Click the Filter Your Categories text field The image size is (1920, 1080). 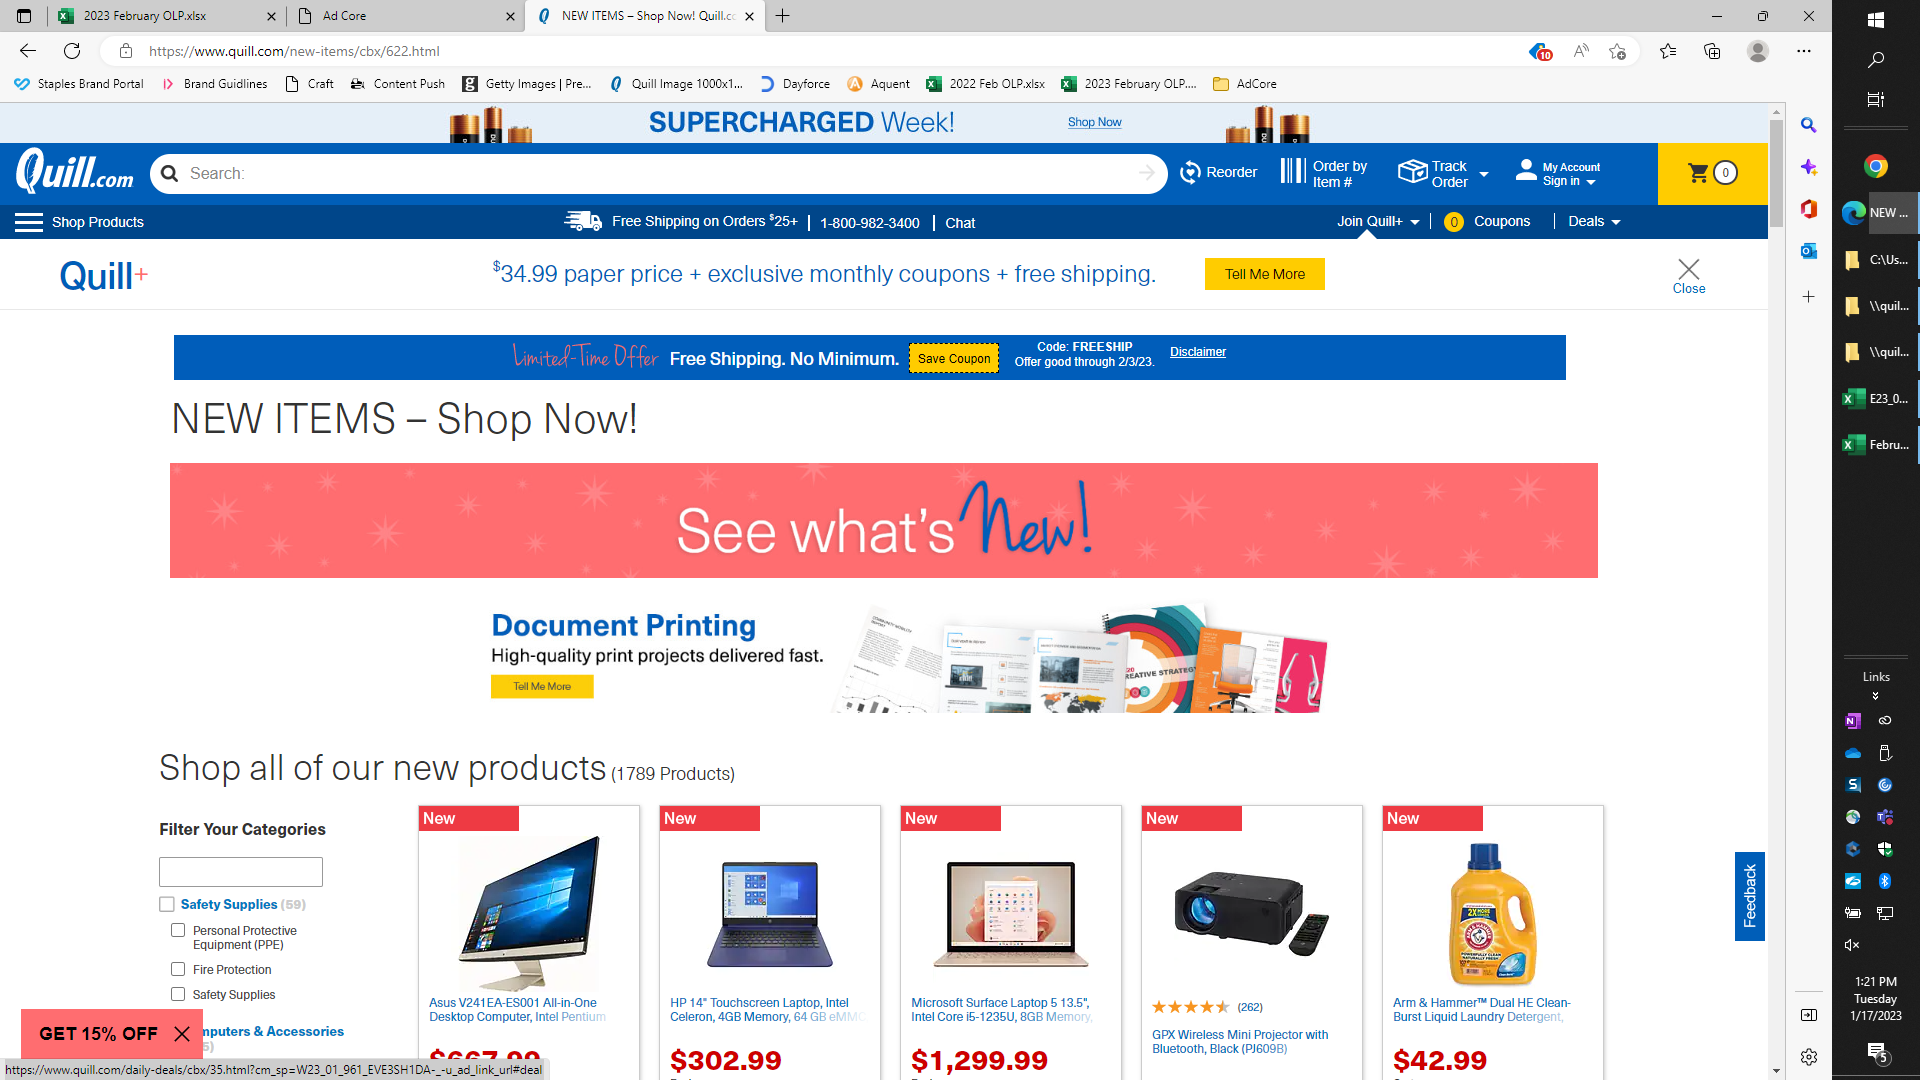241,872
